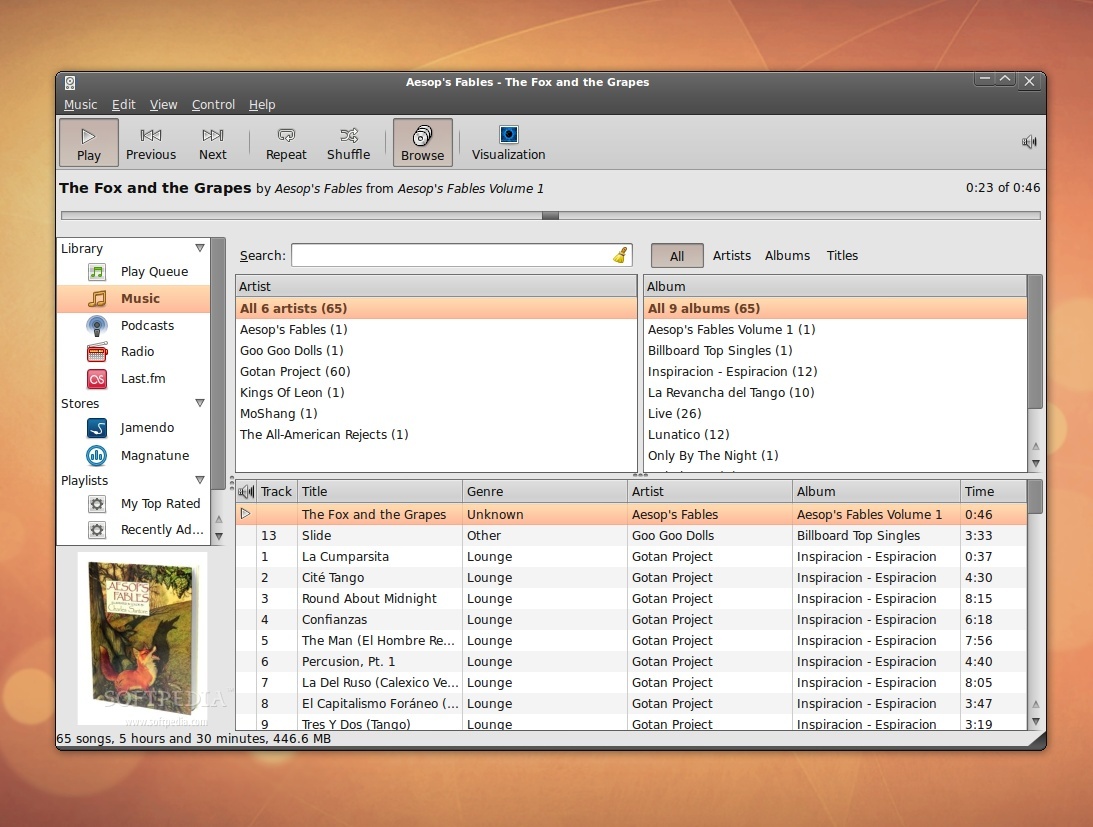1093x827 pixels.
Task: Toggle the Browse panel off
Action: (422, 142)
